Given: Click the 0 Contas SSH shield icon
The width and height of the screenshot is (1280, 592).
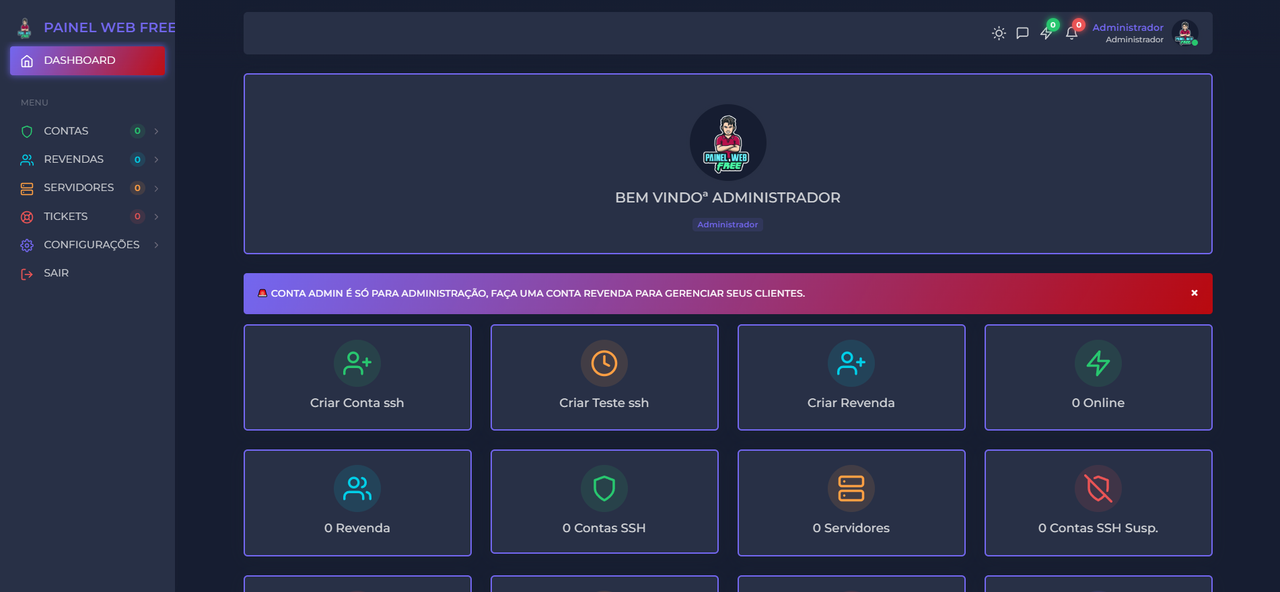Looking at the screenshot, I should [604, 488].
